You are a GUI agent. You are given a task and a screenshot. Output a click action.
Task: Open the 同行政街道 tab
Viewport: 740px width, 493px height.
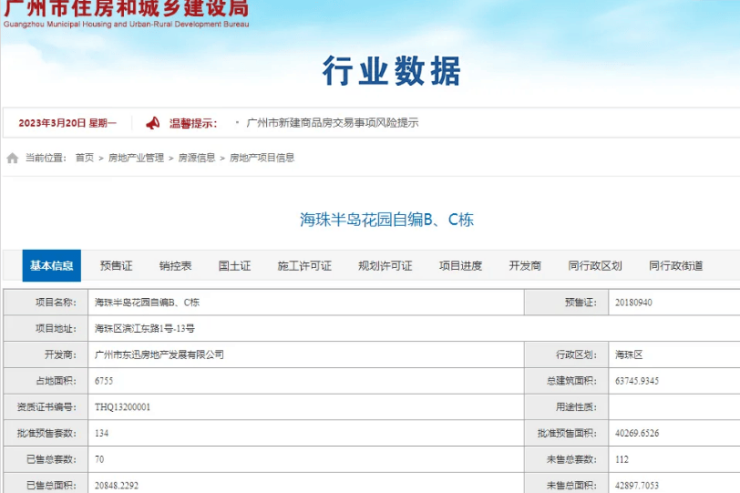(676, 266)
